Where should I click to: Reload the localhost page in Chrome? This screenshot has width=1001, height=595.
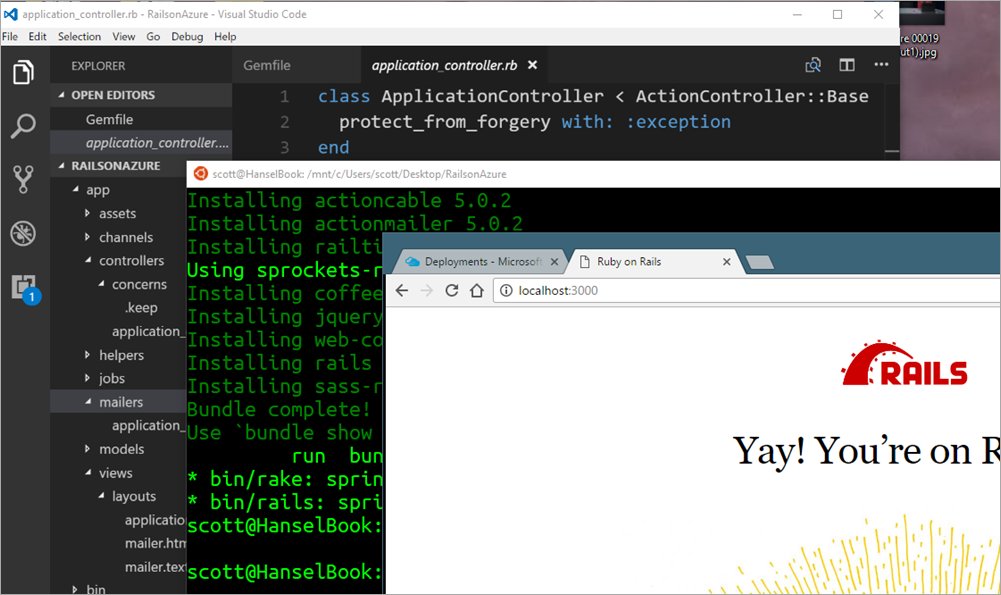click(452, 290)
